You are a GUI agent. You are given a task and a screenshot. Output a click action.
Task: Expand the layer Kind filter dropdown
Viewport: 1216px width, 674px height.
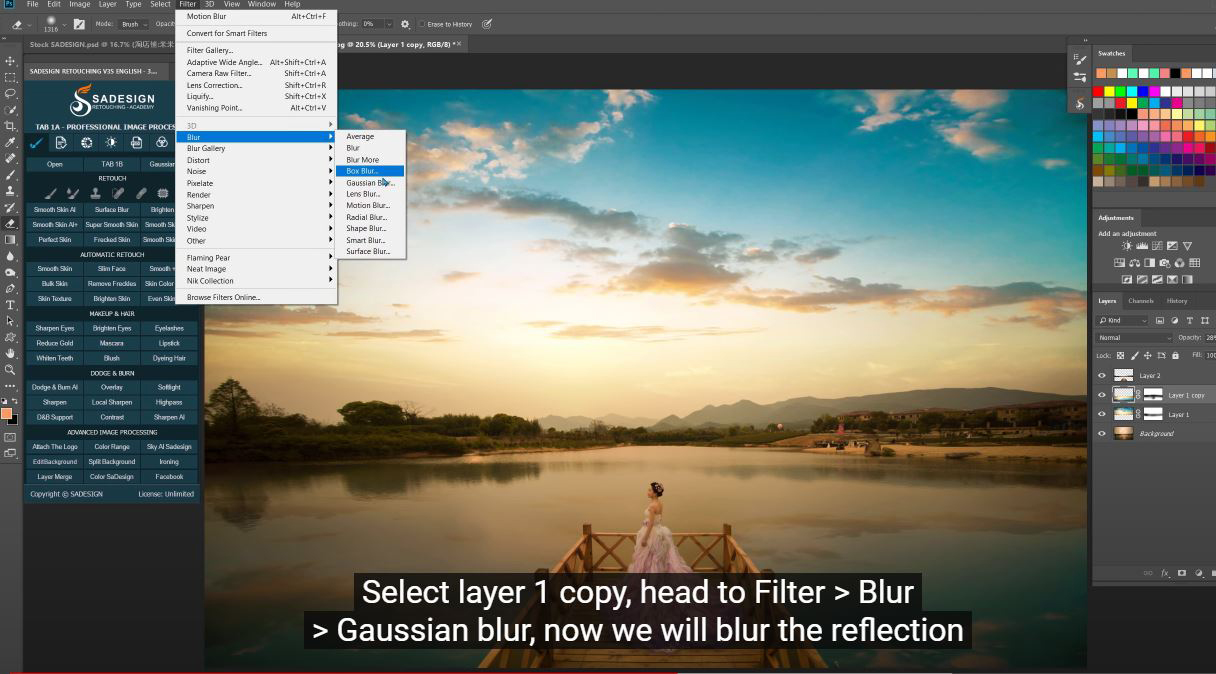coord(1123,320)
